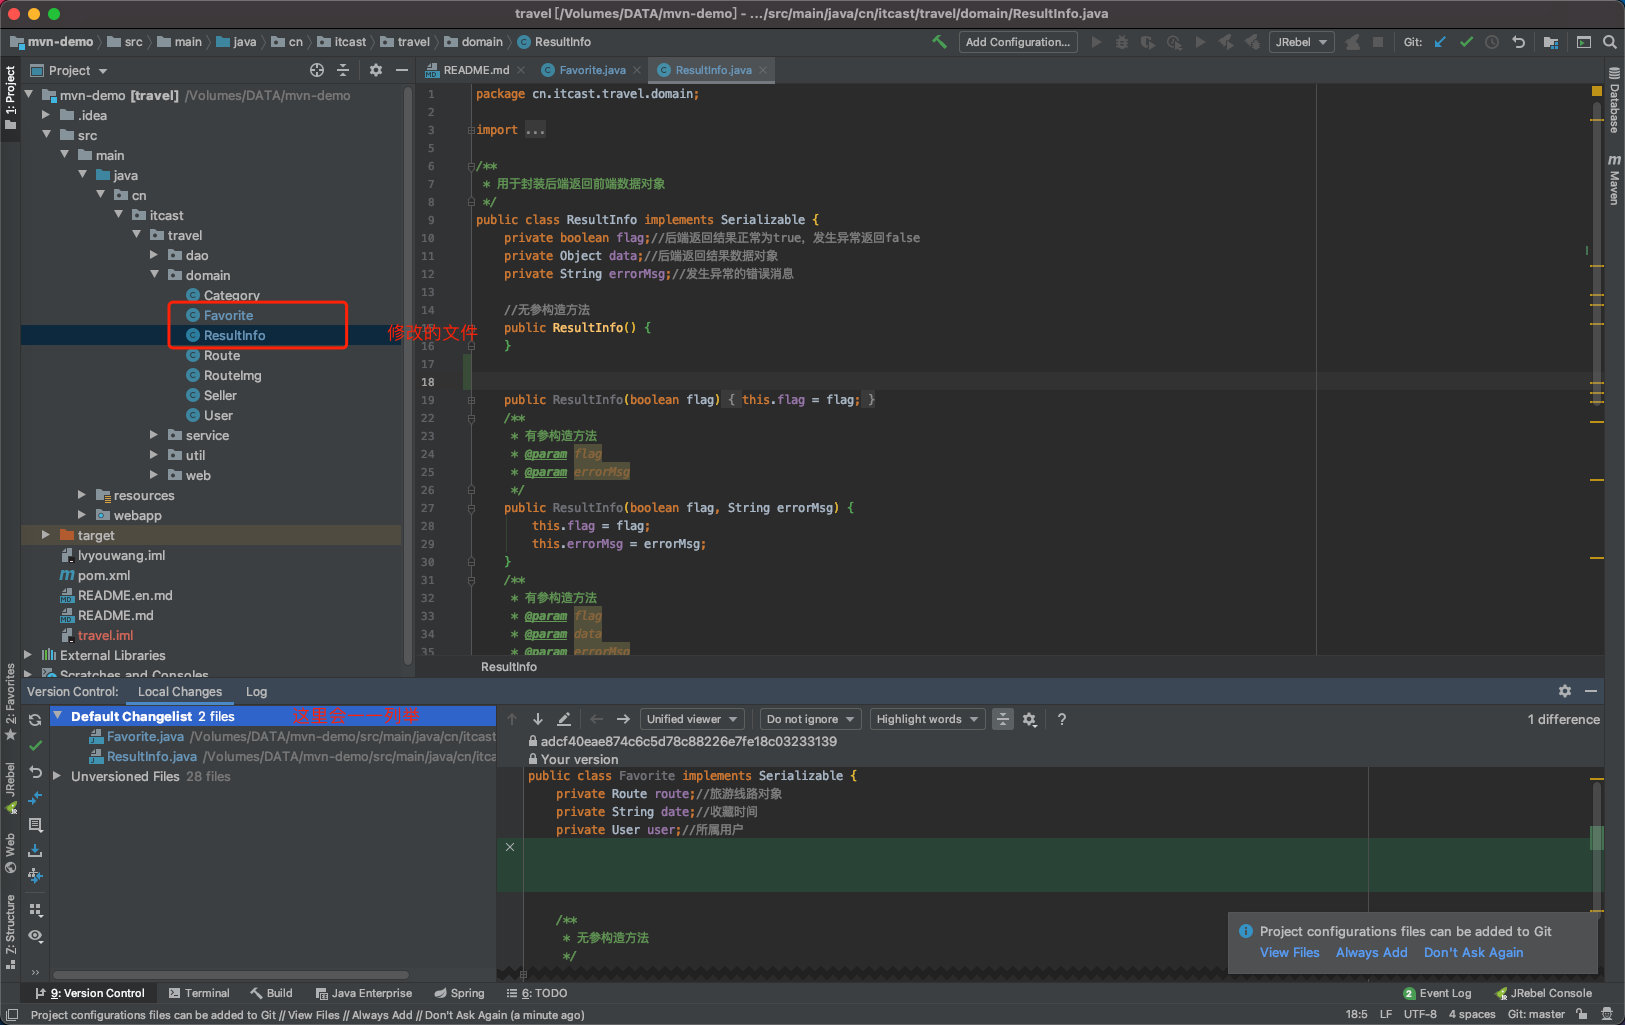Refresh local changes in Version Control panel
This screenshot has width=1625, height=1025.
point(35,720)
